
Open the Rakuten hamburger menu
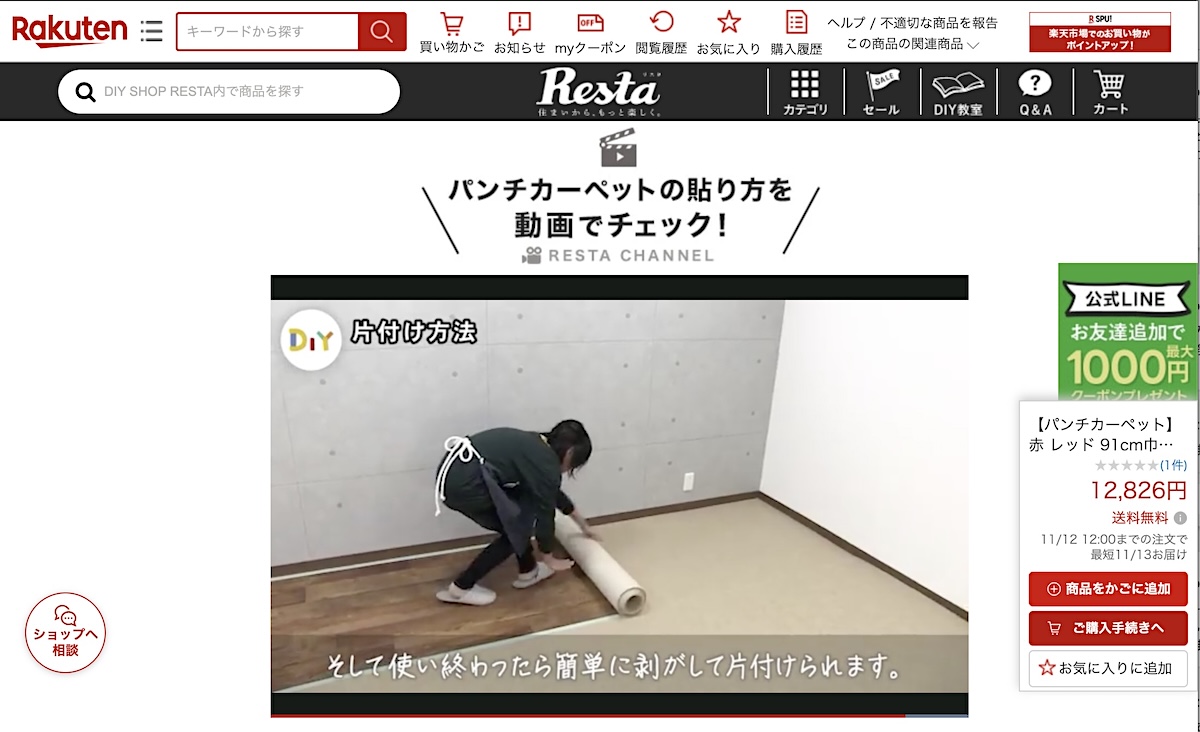point(151,31)
